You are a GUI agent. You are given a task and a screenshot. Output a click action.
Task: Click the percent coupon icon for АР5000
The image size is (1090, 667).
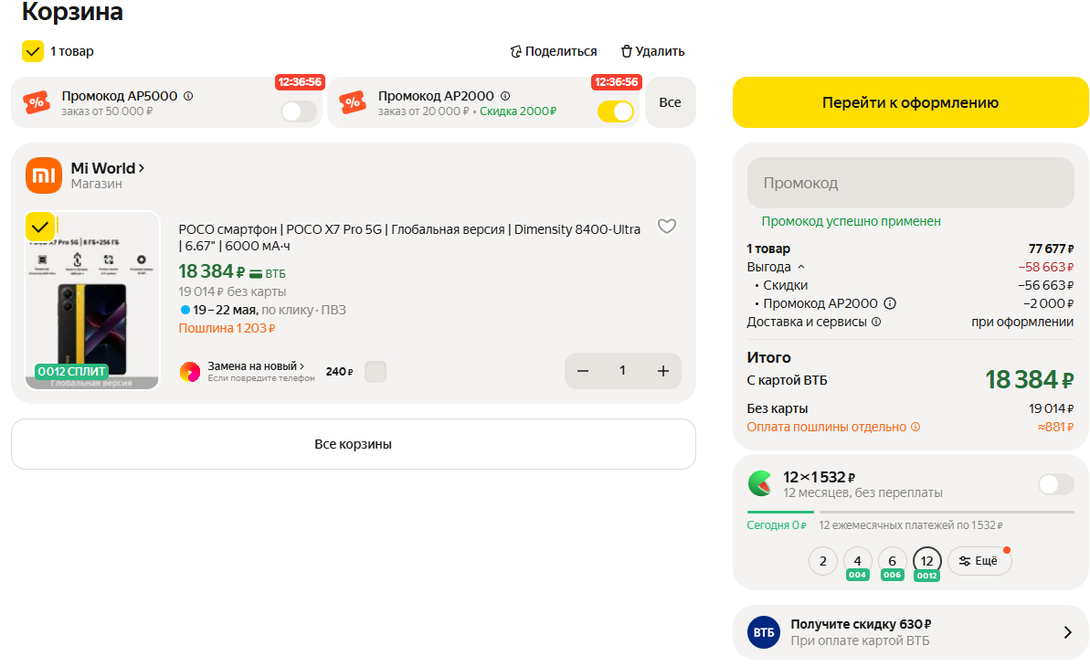tap(36, 103)
